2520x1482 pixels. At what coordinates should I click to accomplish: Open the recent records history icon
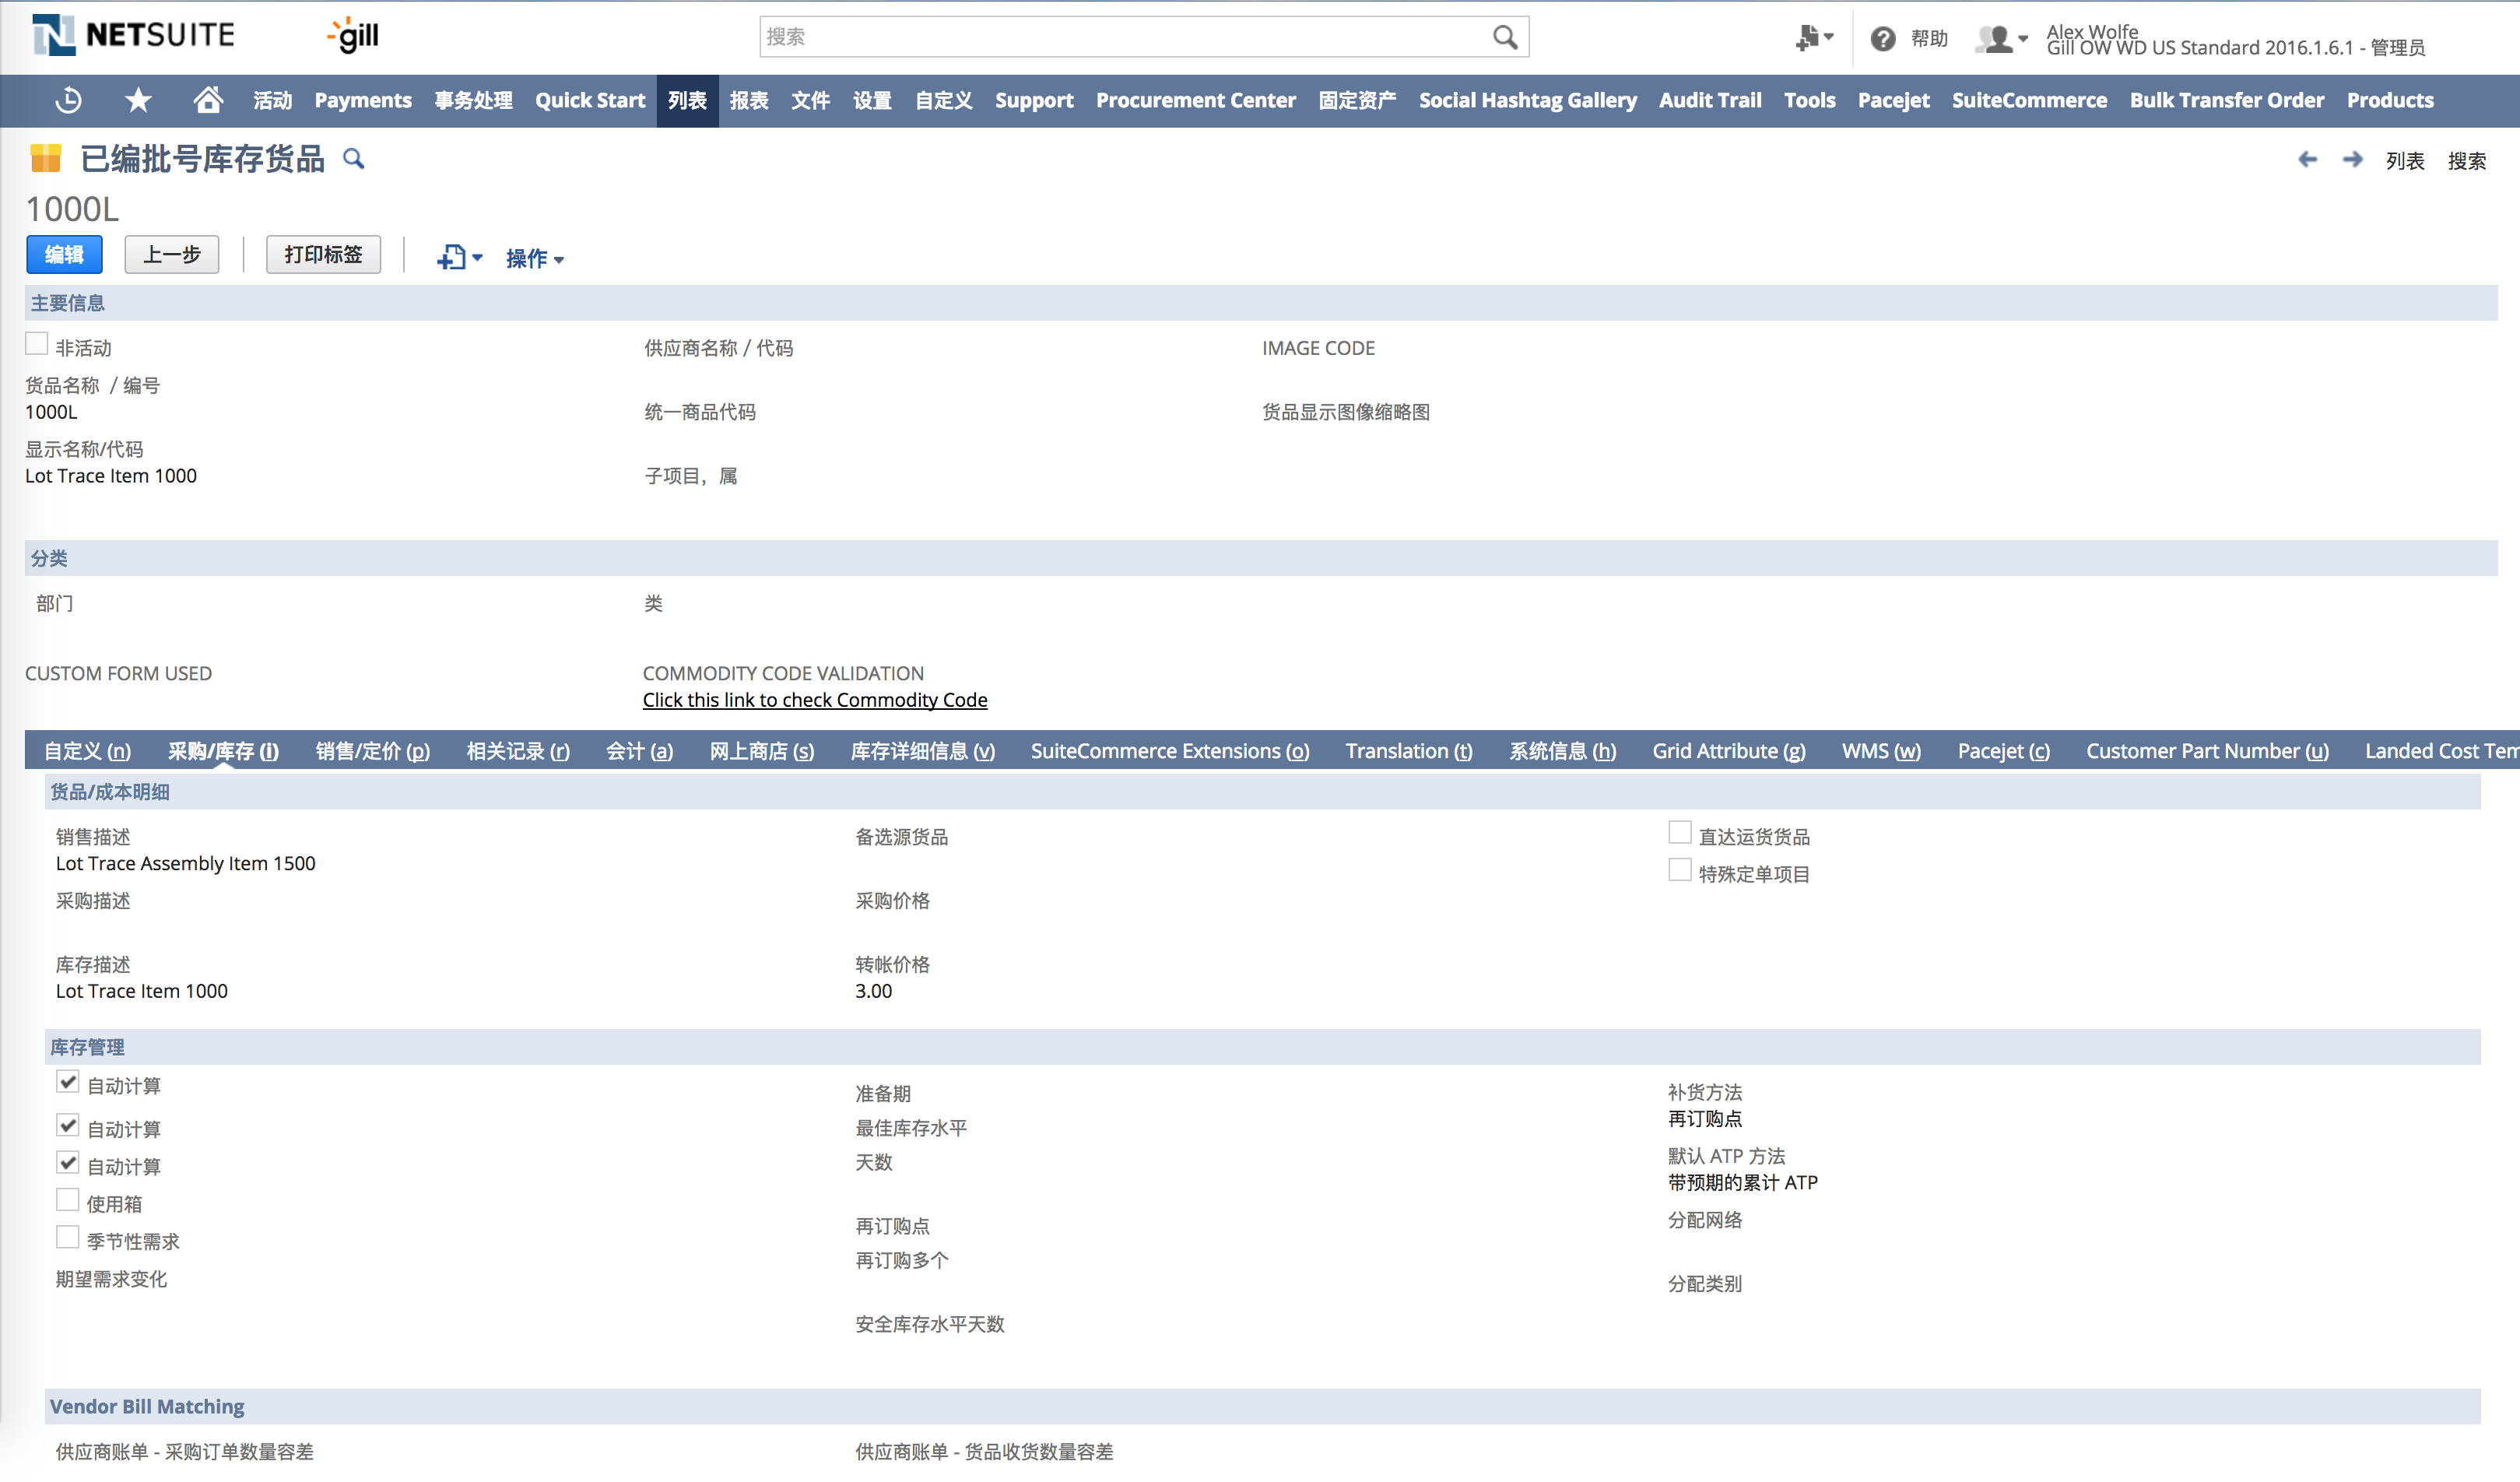tap(68, 100)
